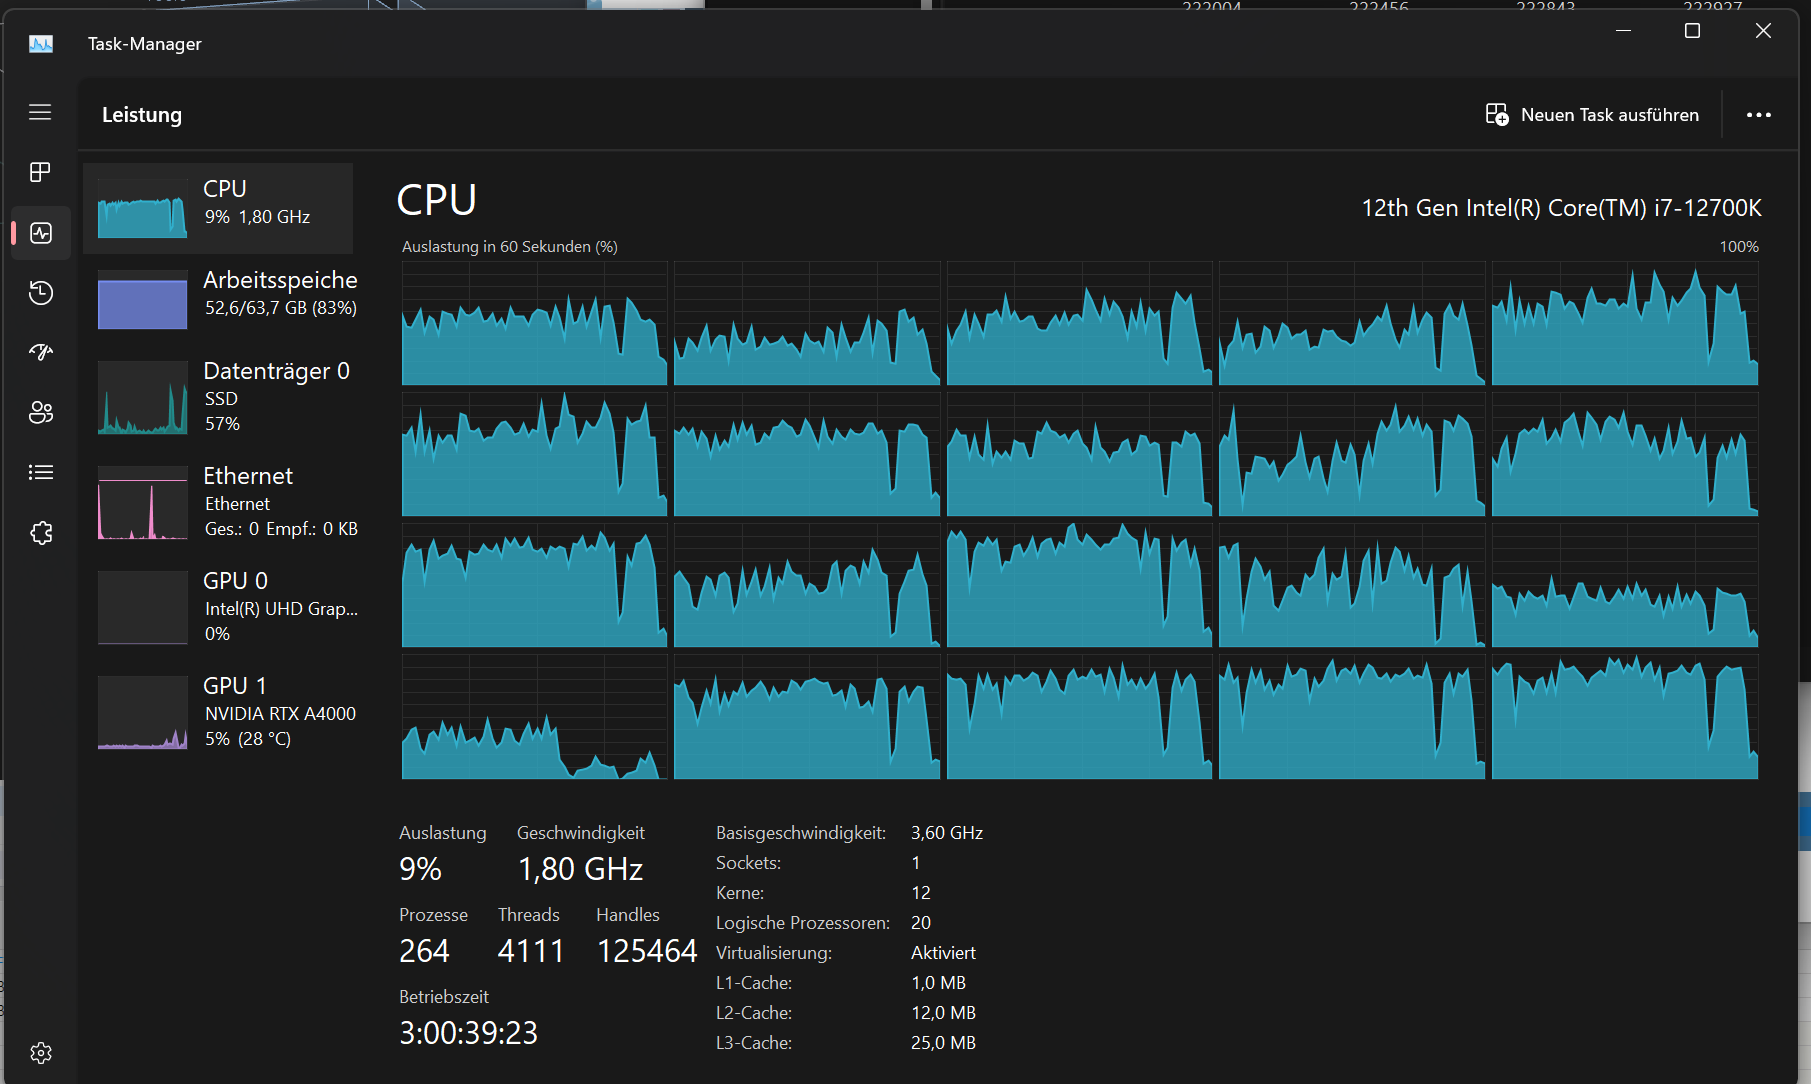
Task: Click the Threads count 4111
Action: pos(531,951)
